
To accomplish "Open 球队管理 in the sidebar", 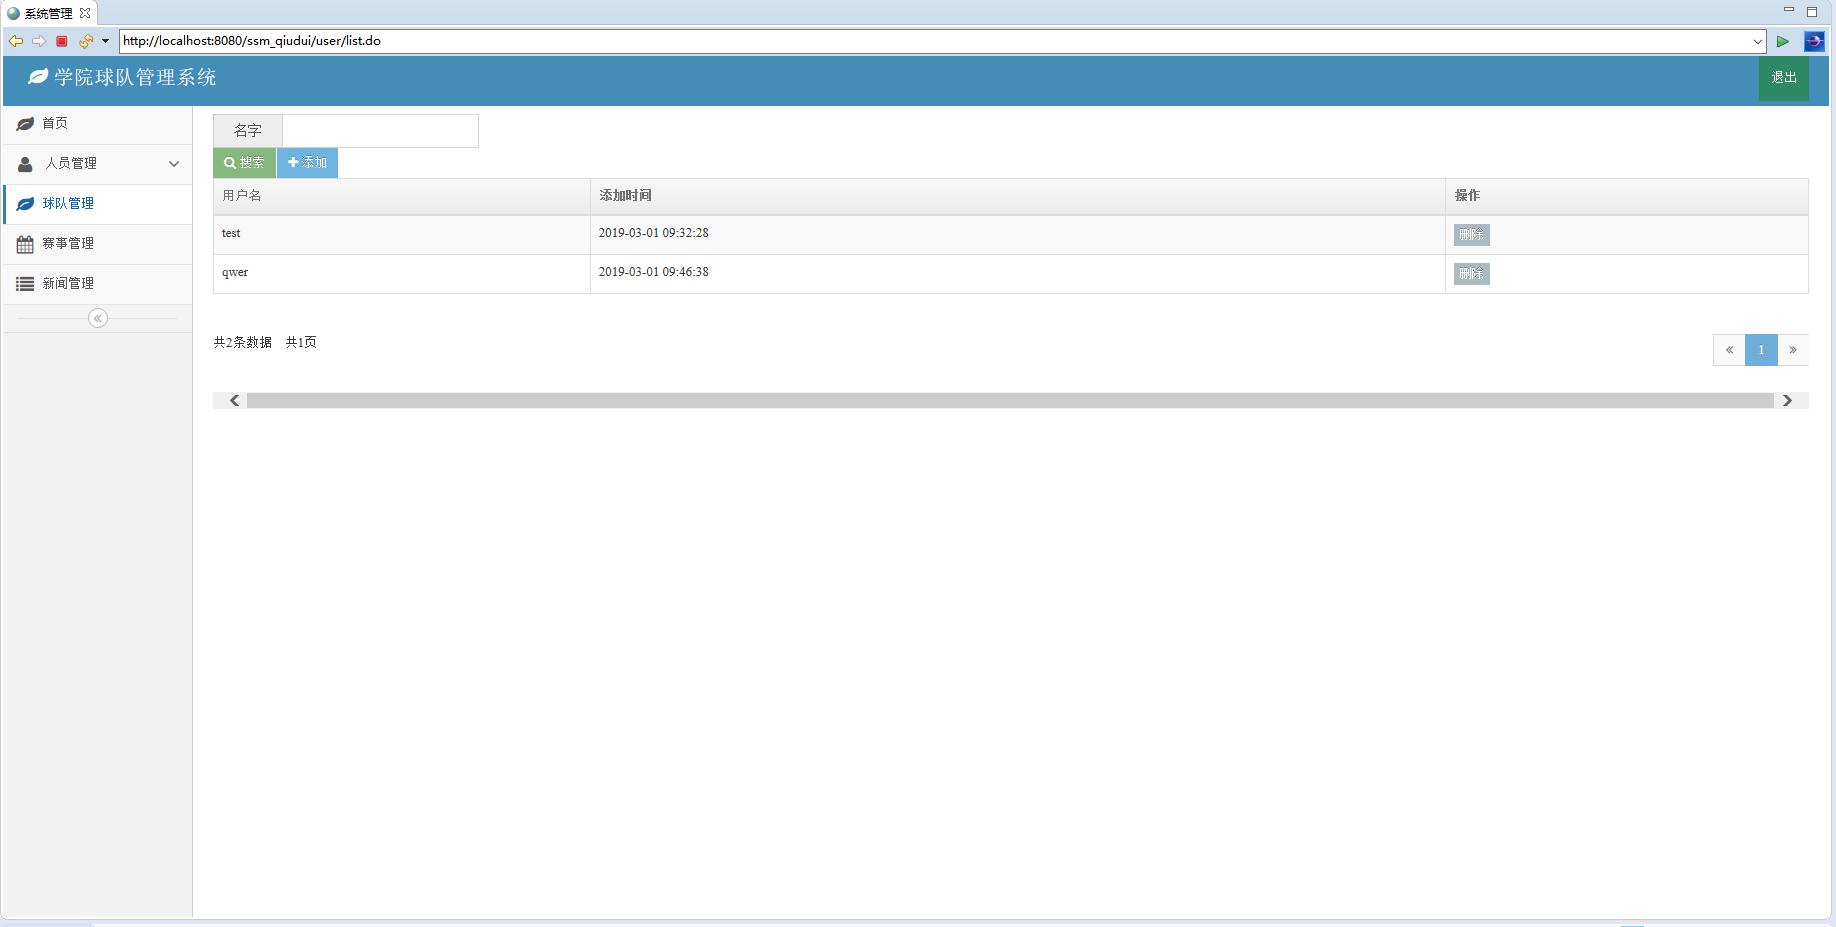I will [98, 204].
